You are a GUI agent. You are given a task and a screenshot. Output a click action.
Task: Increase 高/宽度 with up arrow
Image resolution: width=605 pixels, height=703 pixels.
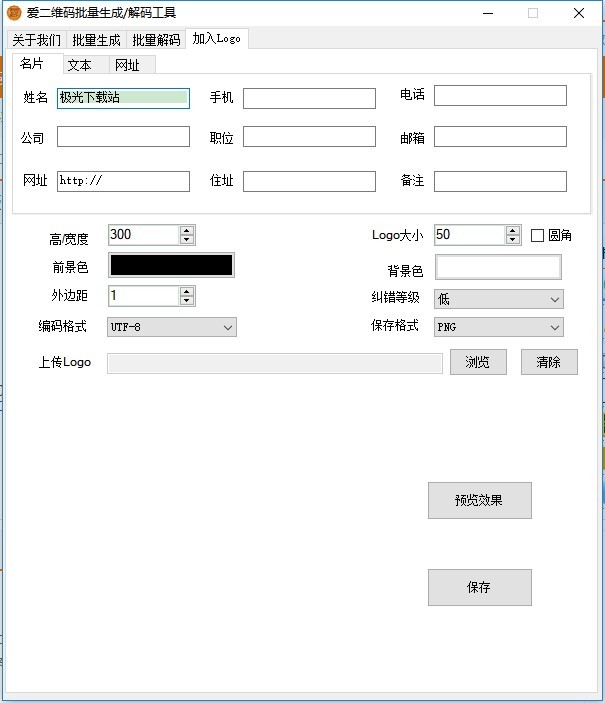(x=187, y=230)
